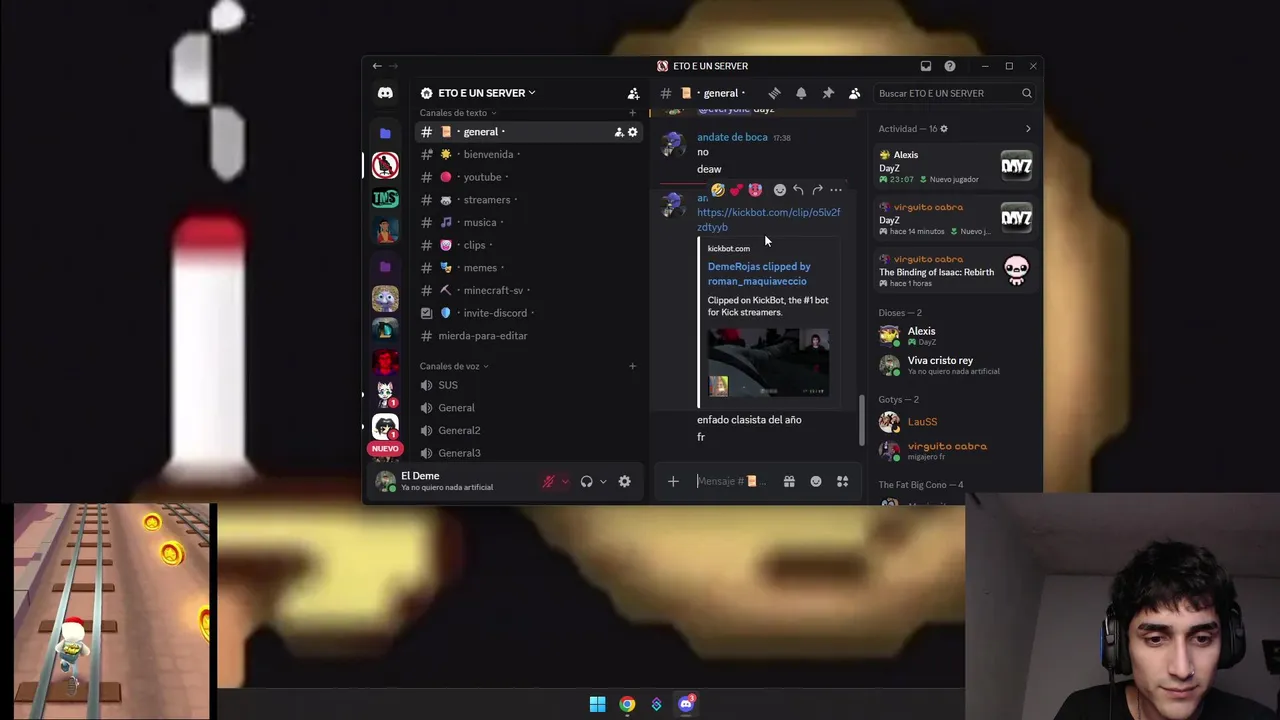1280x720 pixels.
Task: Select the streamers channel
Action: pyautogui.click(x=528, y=200)
